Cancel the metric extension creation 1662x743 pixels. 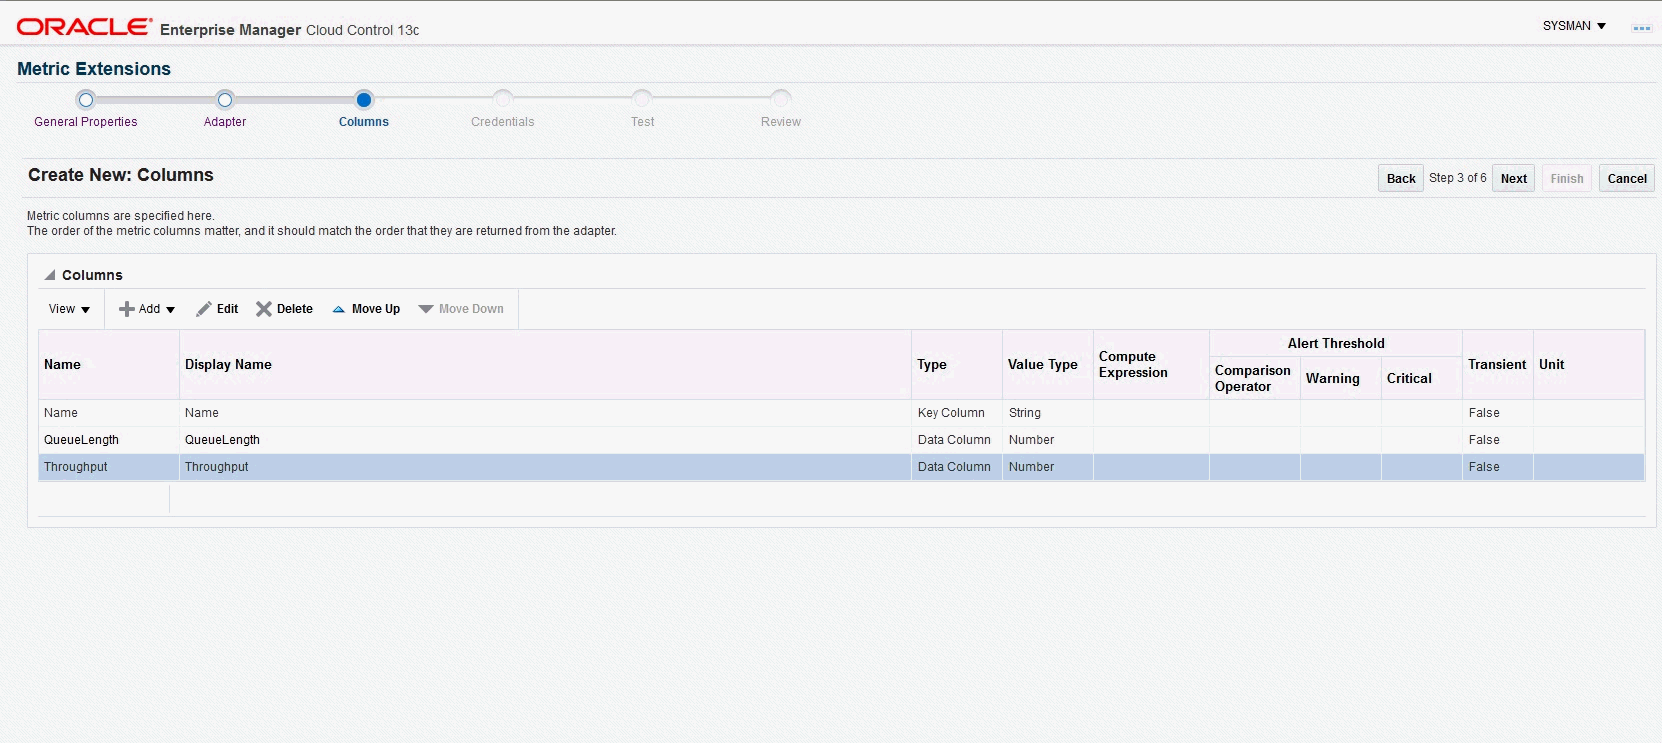(x=1627, y=178)
